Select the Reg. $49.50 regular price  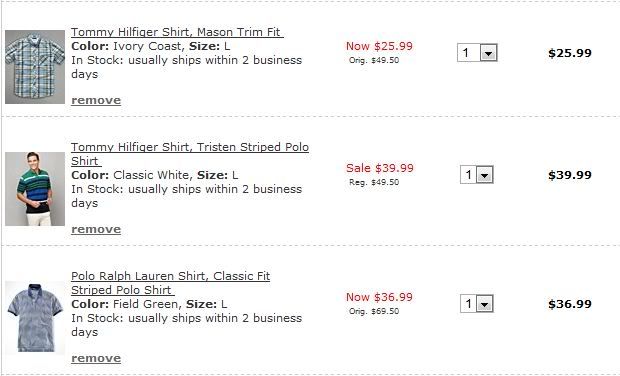374,182
